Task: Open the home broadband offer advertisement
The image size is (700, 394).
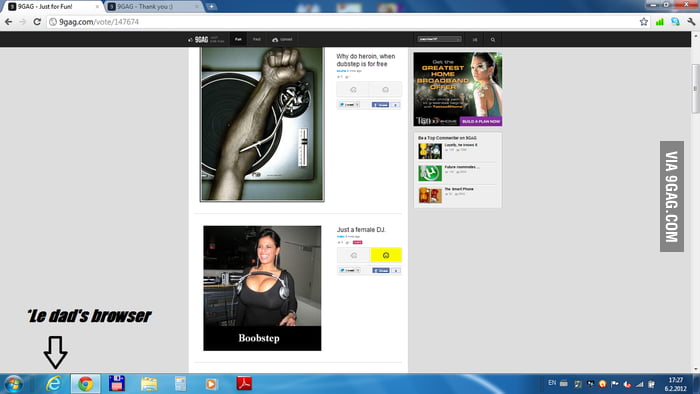Action: pos(458,89)
